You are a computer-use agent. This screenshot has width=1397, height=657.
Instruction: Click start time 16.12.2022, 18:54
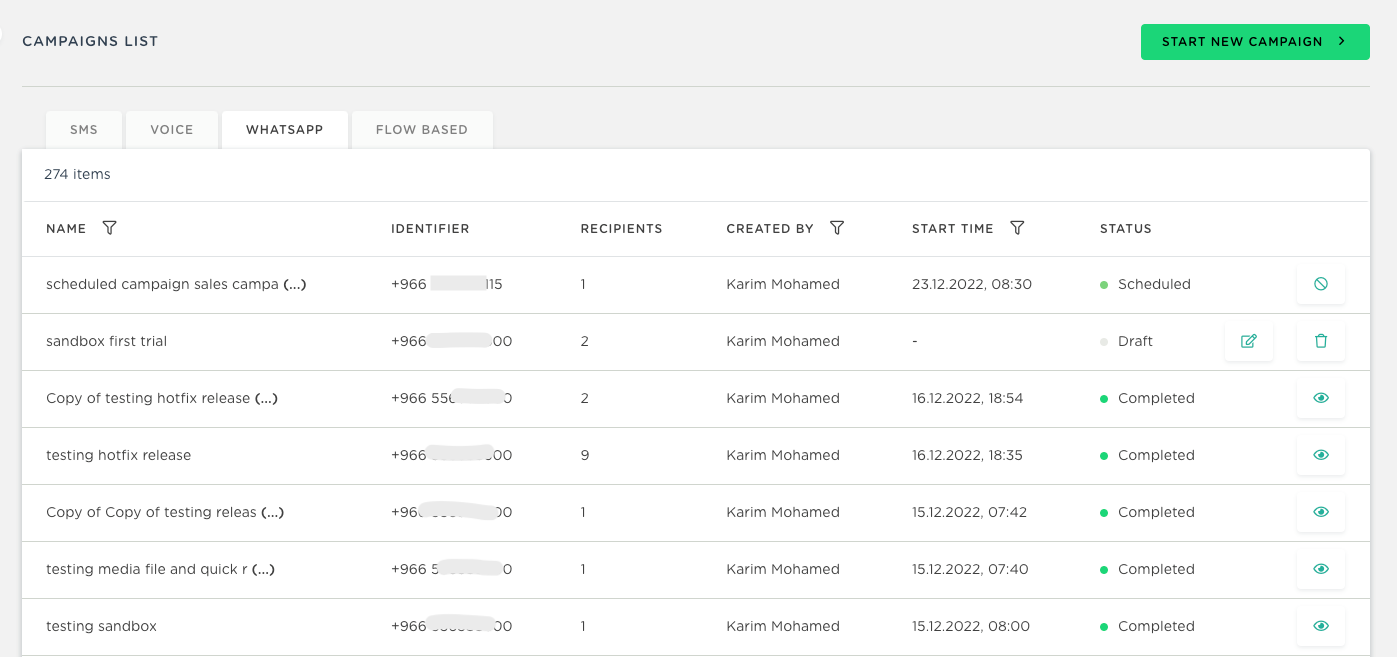pyautogui.click(x=968, y=398)
